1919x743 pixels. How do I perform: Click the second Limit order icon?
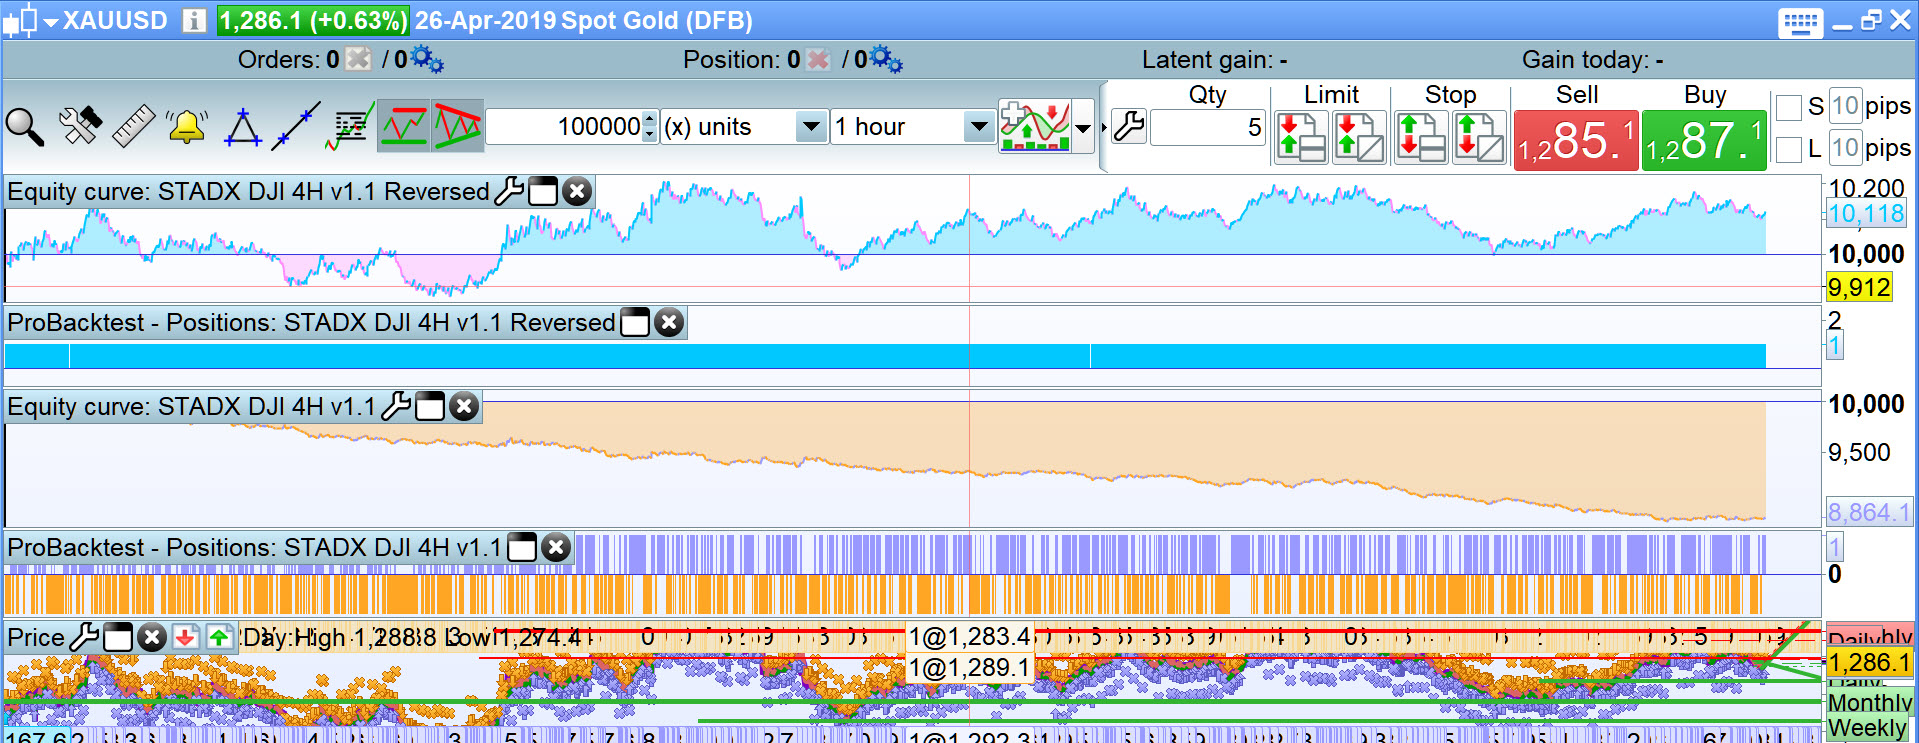point(1360,137)
